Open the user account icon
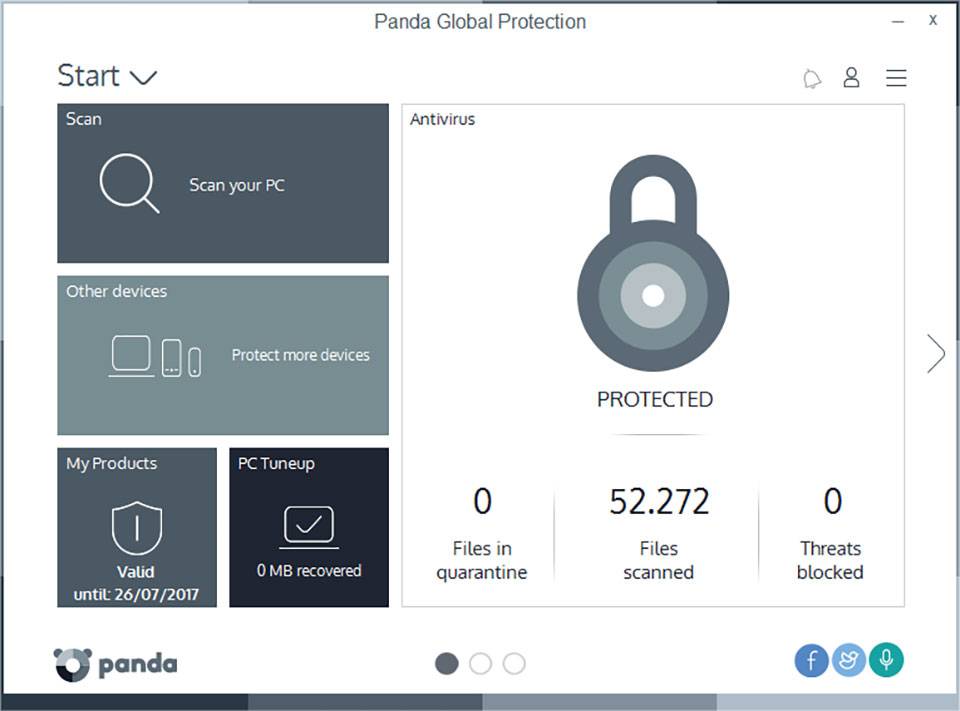 (x=852, y=78)
